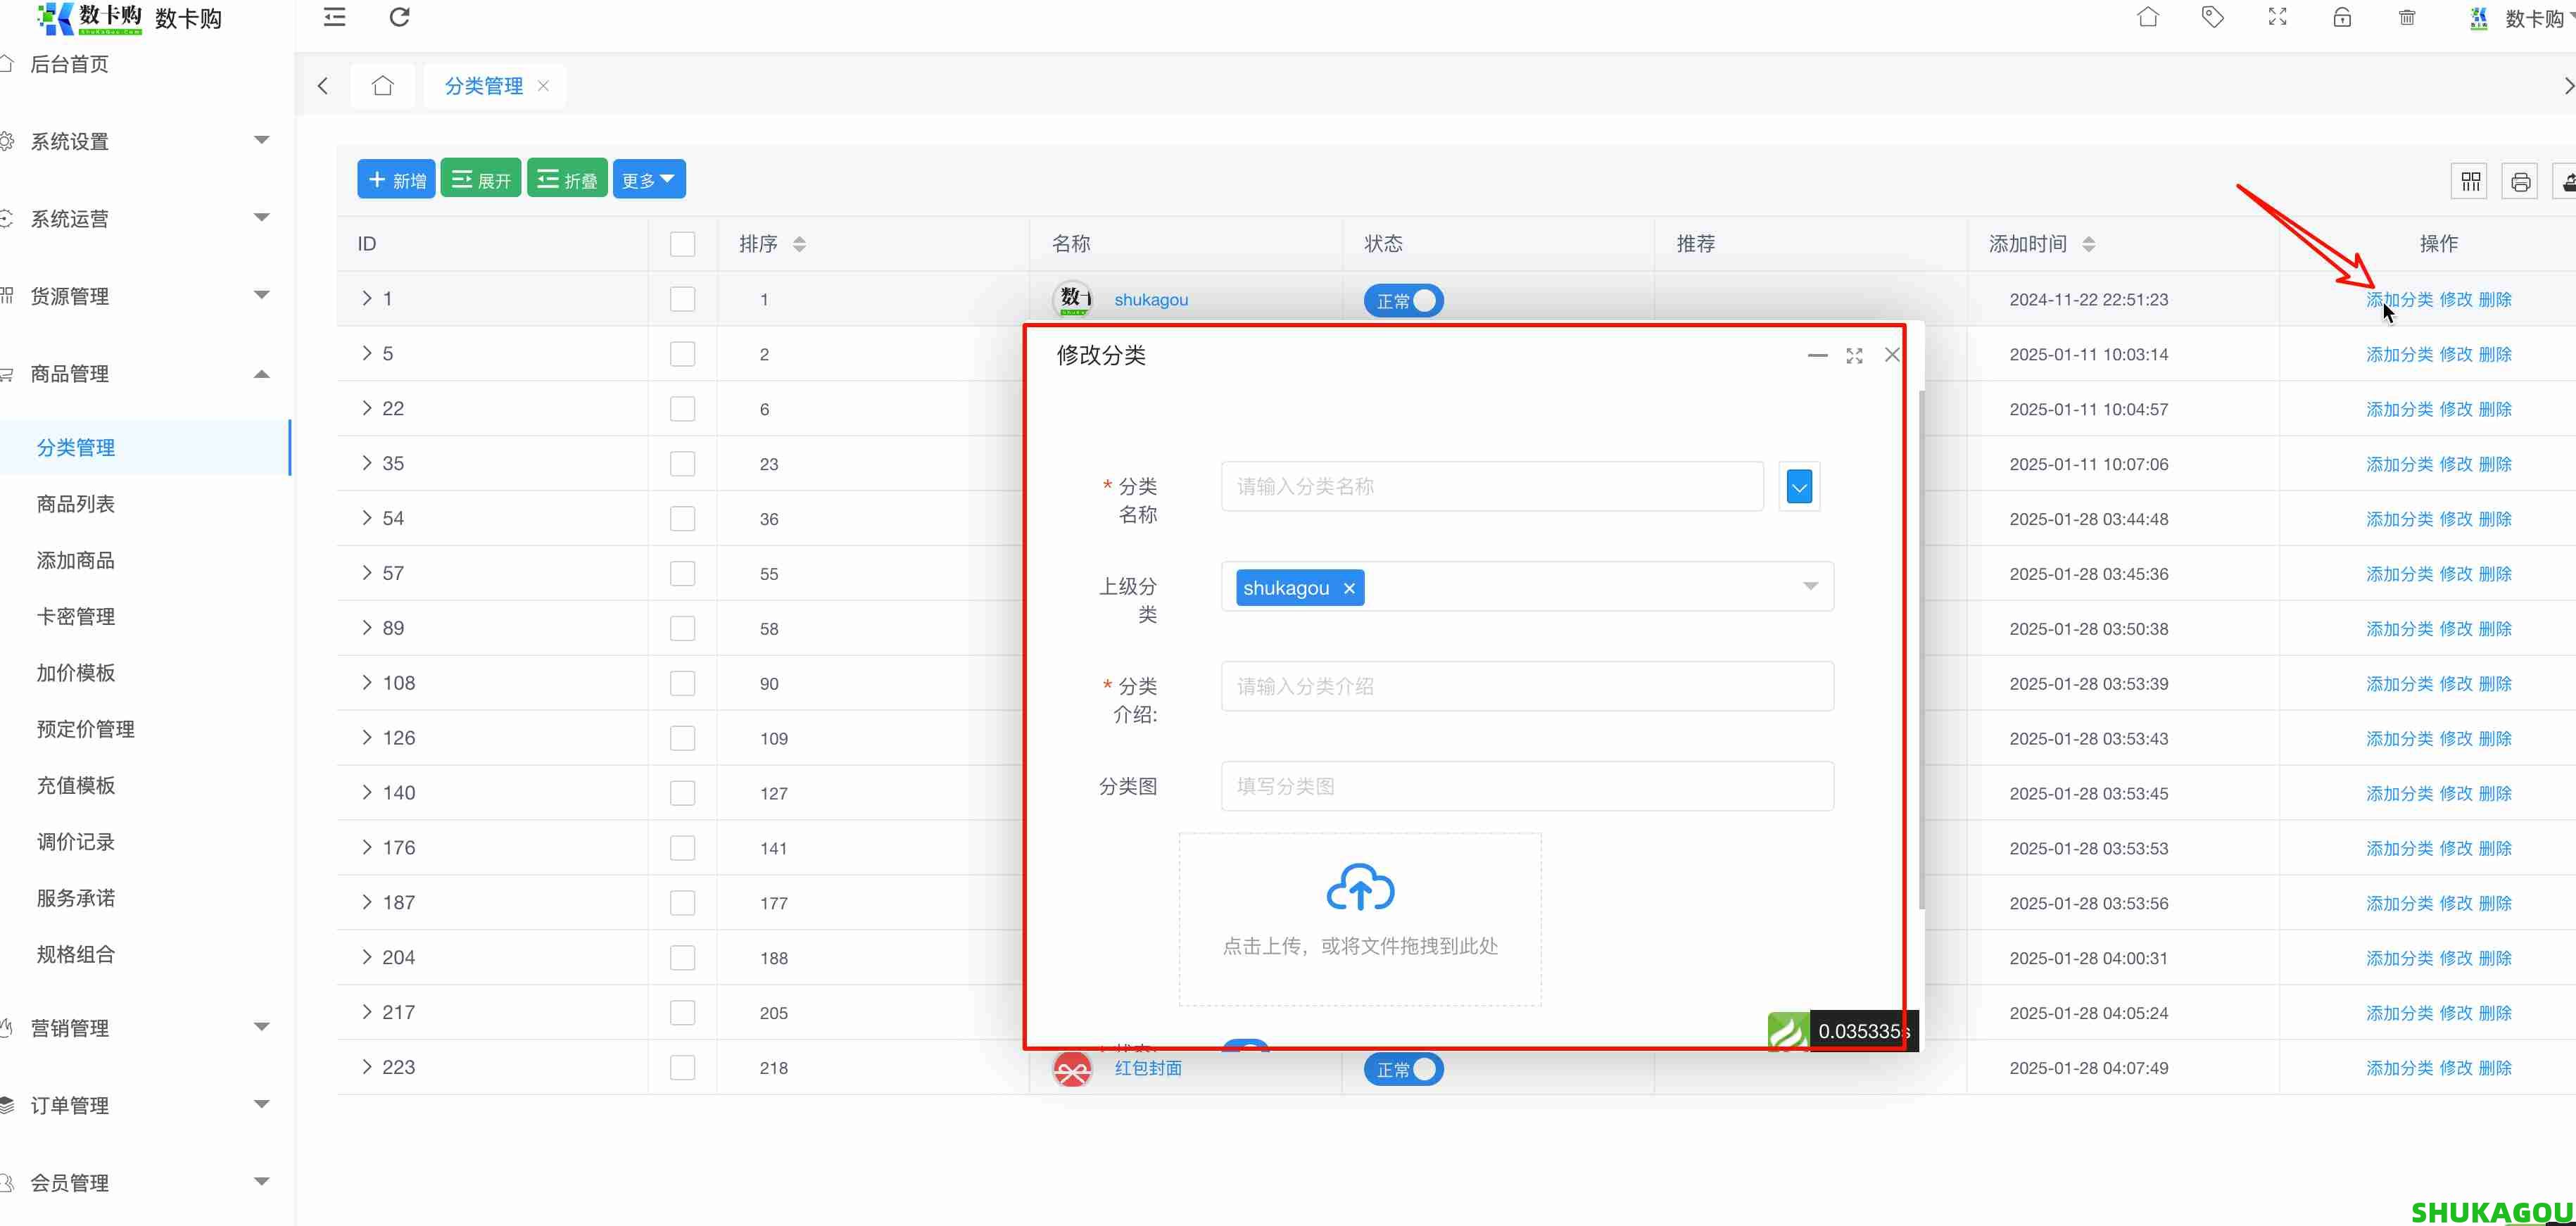The height and width of the screenshot is (1226, 2576).
Task: Click the print icon above the table
Action: tap(2521, 180)
